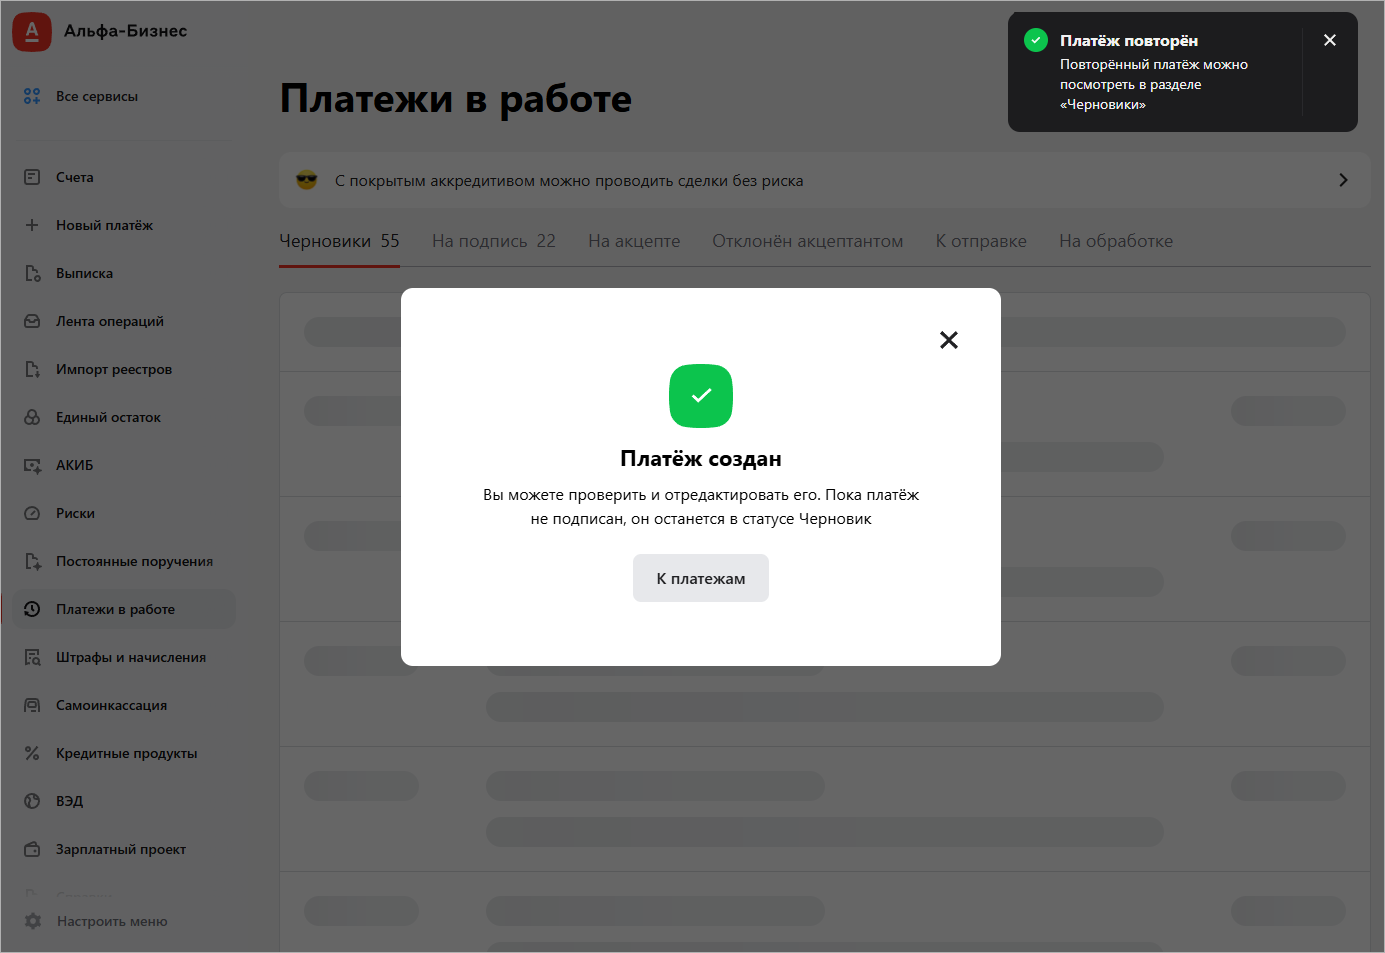1385x953 pixels.
Task: Open Выписка document icon
Action: tap(32, 273)
